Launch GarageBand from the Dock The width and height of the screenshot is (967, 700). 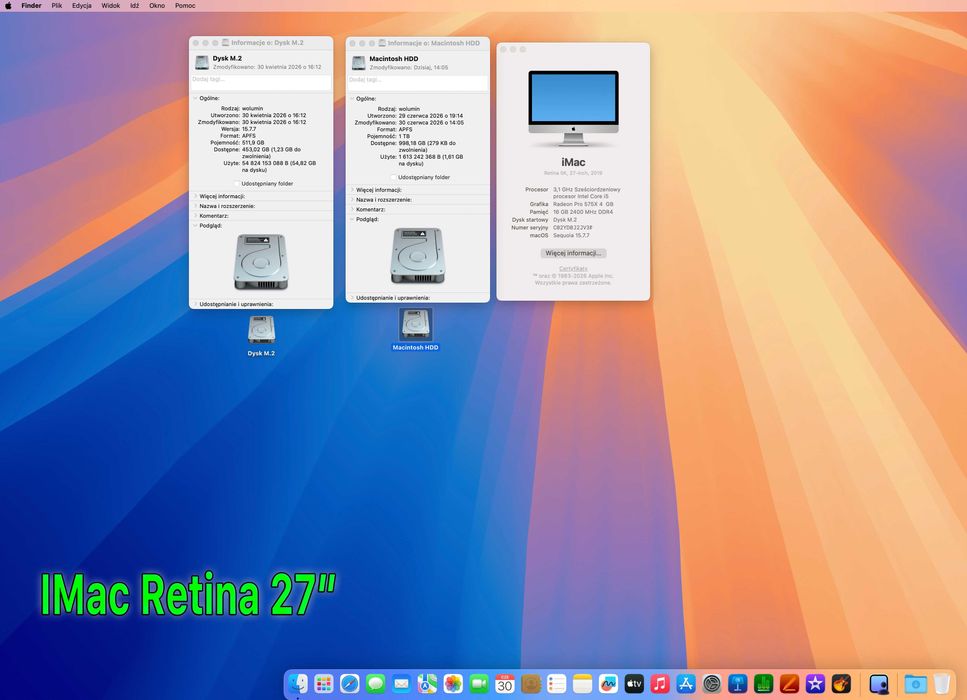click(x=841, y=683)
